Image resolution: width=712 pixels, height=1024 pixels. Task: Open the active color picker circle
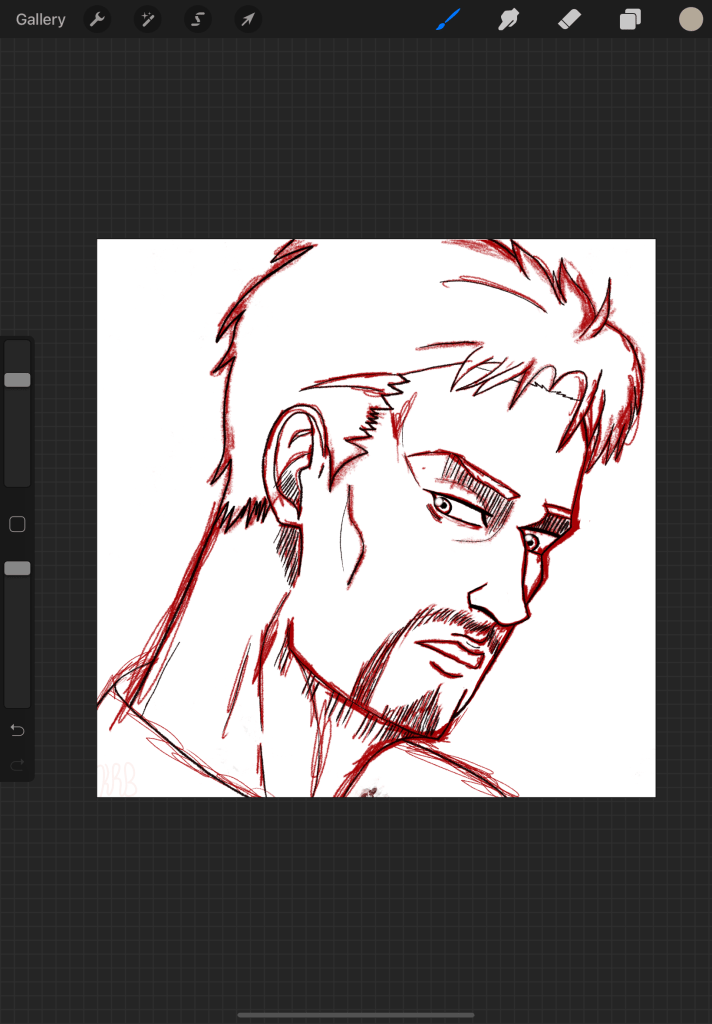point(690,20)
